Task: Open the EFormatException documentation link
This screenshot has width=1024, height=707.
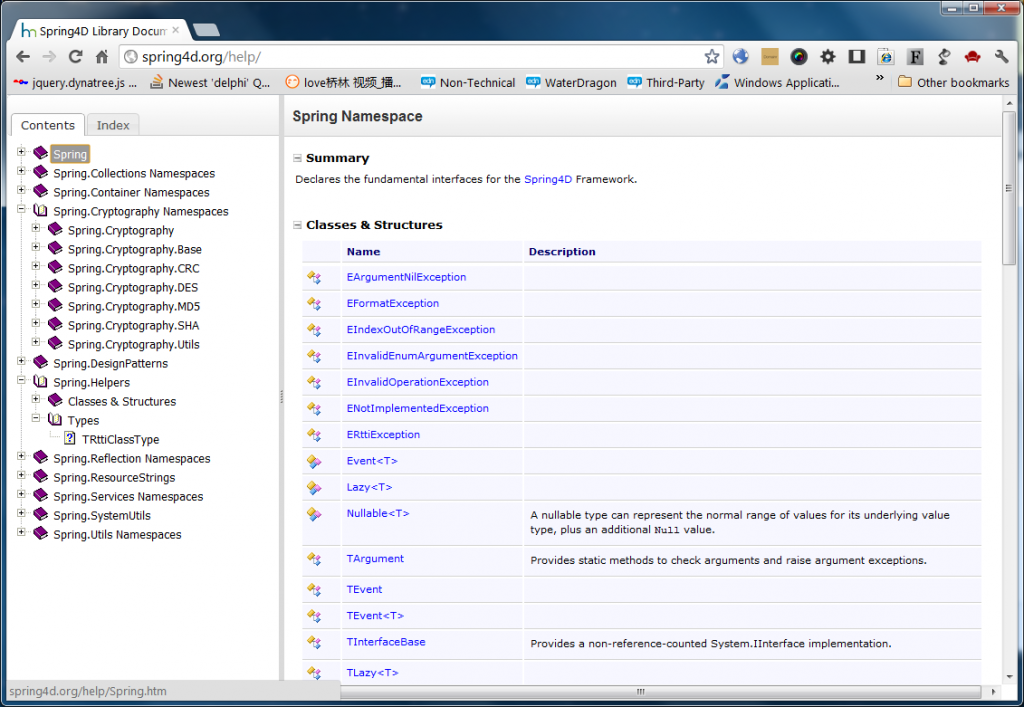Action: tap(393, 303)
